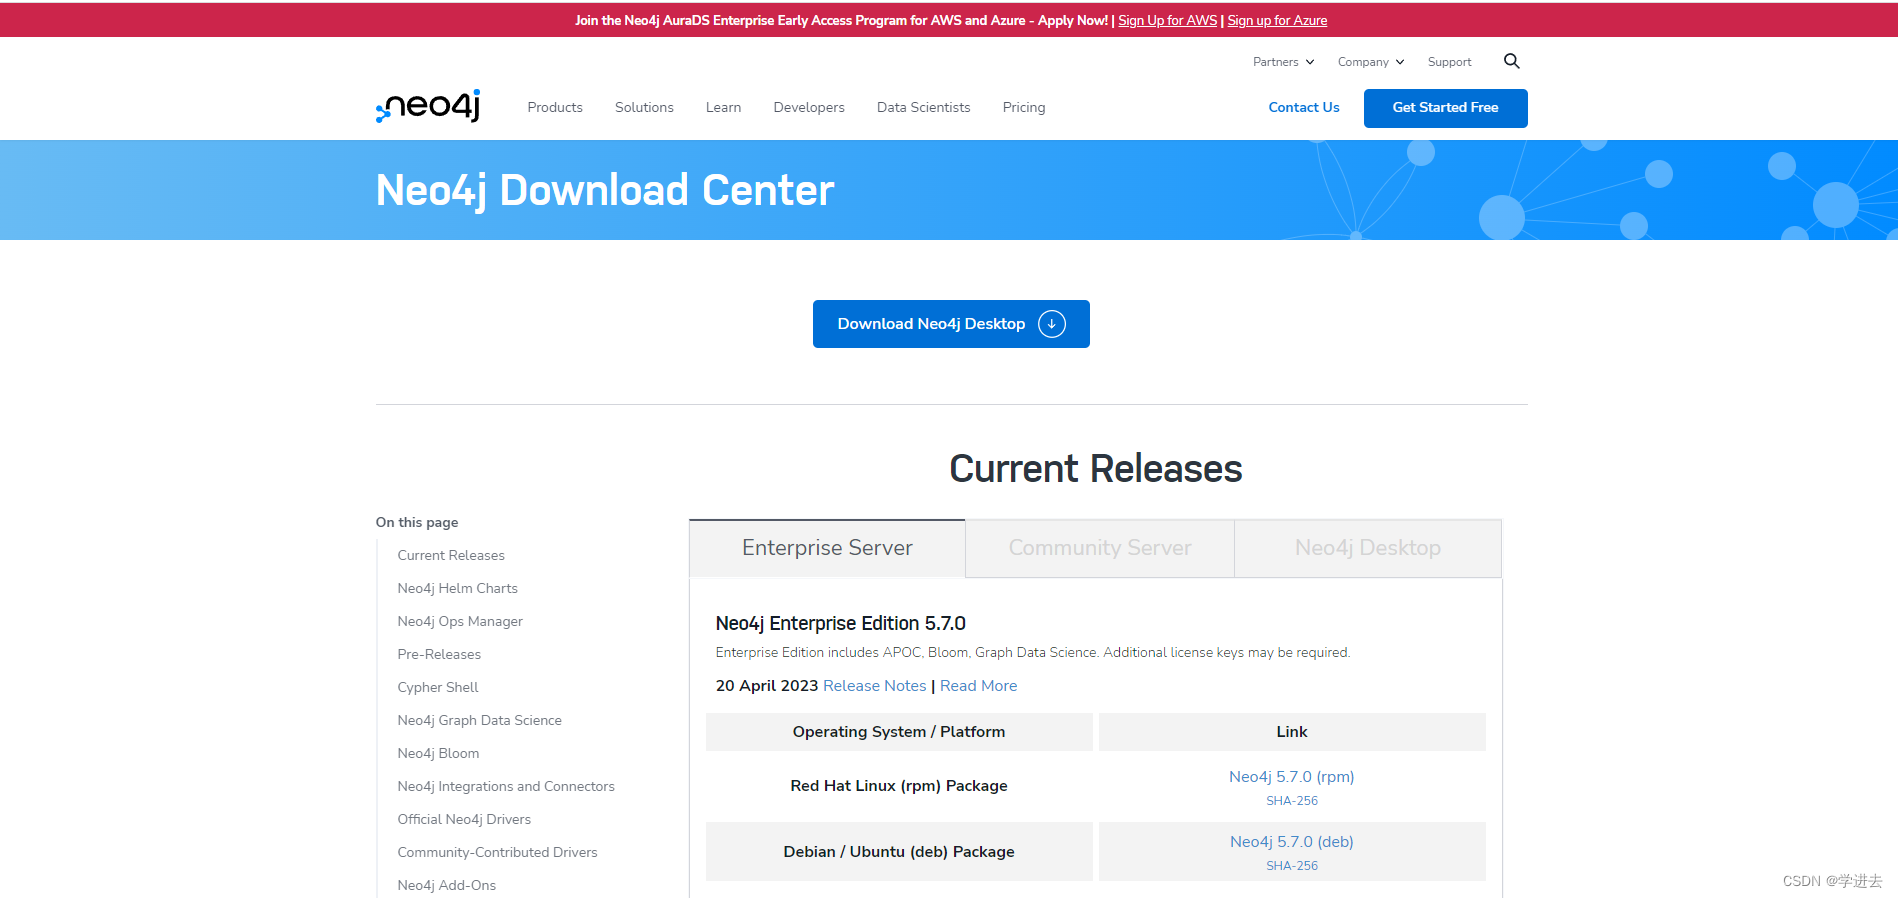Switch to the Community Server tab
This screenshot has width=1898, height=898.
1100,548
